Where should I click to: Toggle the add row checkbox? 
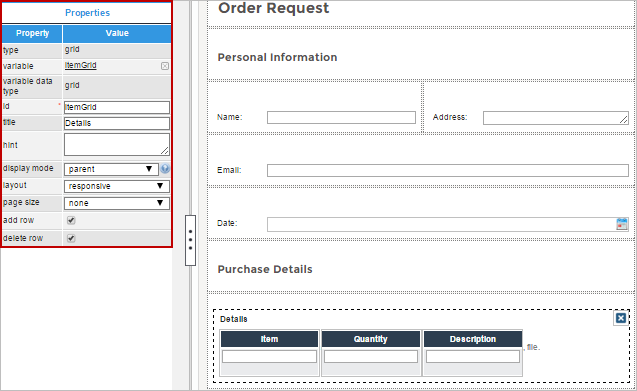coord(71,220)
